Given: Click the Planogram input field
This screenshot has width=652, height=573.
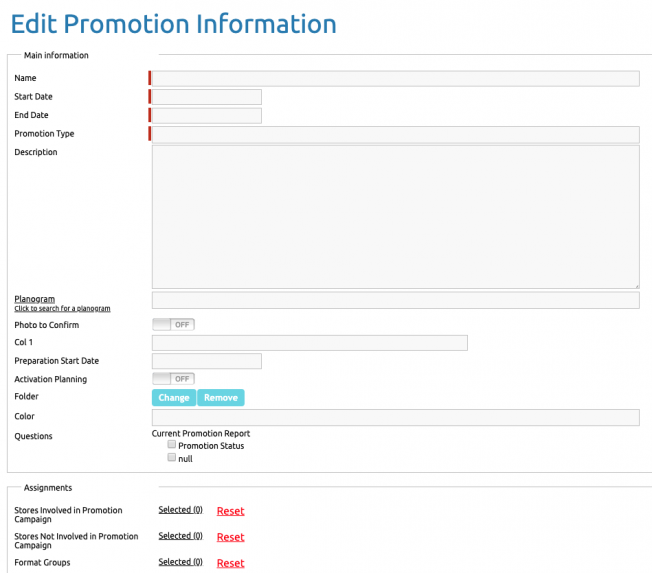Looking at the screenshot, I should pos(395,300).
